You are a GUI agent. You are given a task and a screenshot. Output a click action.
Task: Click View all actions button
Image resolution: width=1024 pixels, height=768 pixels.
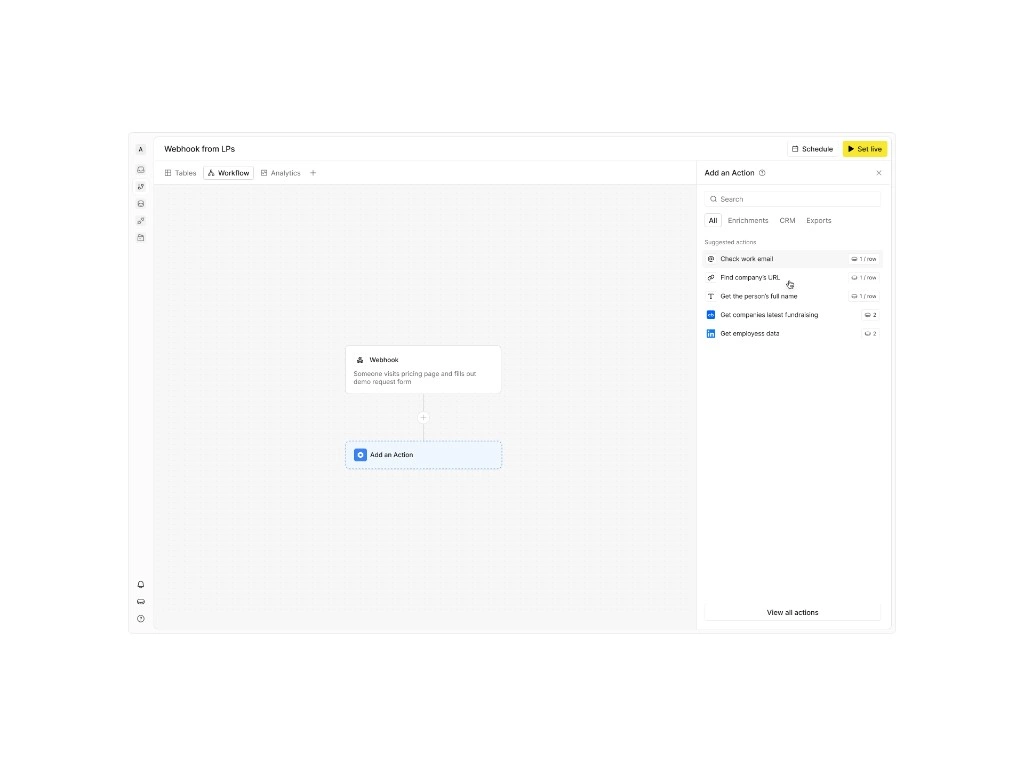(x=792, y=613)
